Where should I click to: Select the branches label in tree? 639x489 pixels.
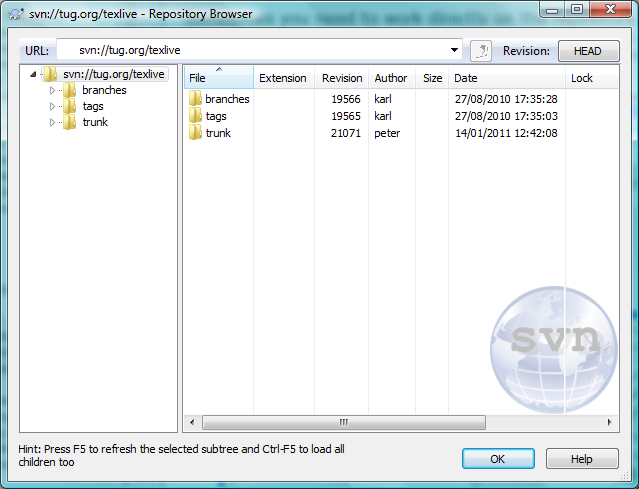point(104,90)
